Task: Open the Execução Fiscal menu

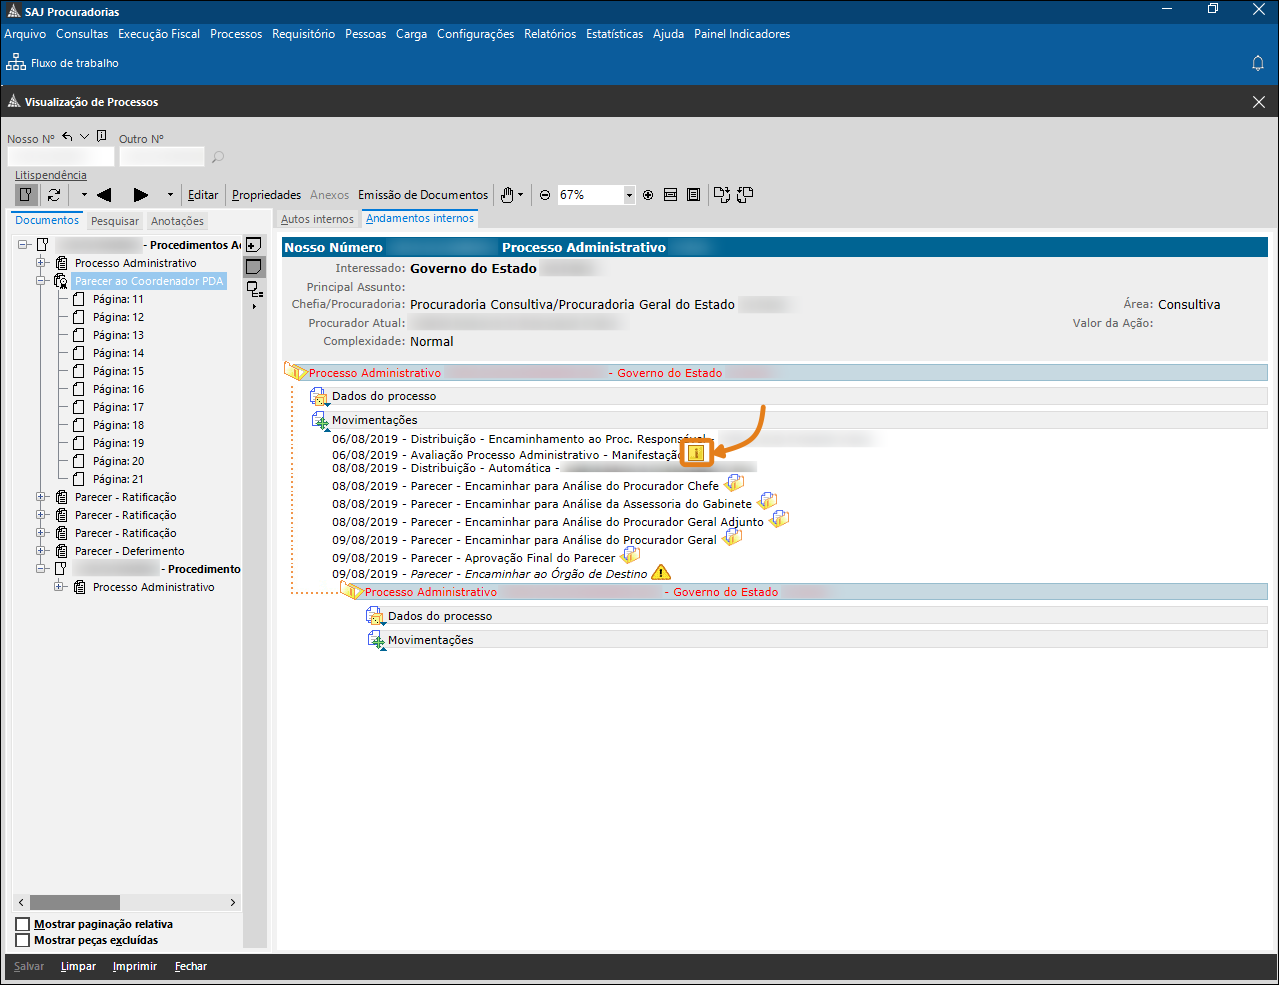Action: coord(159,34)
